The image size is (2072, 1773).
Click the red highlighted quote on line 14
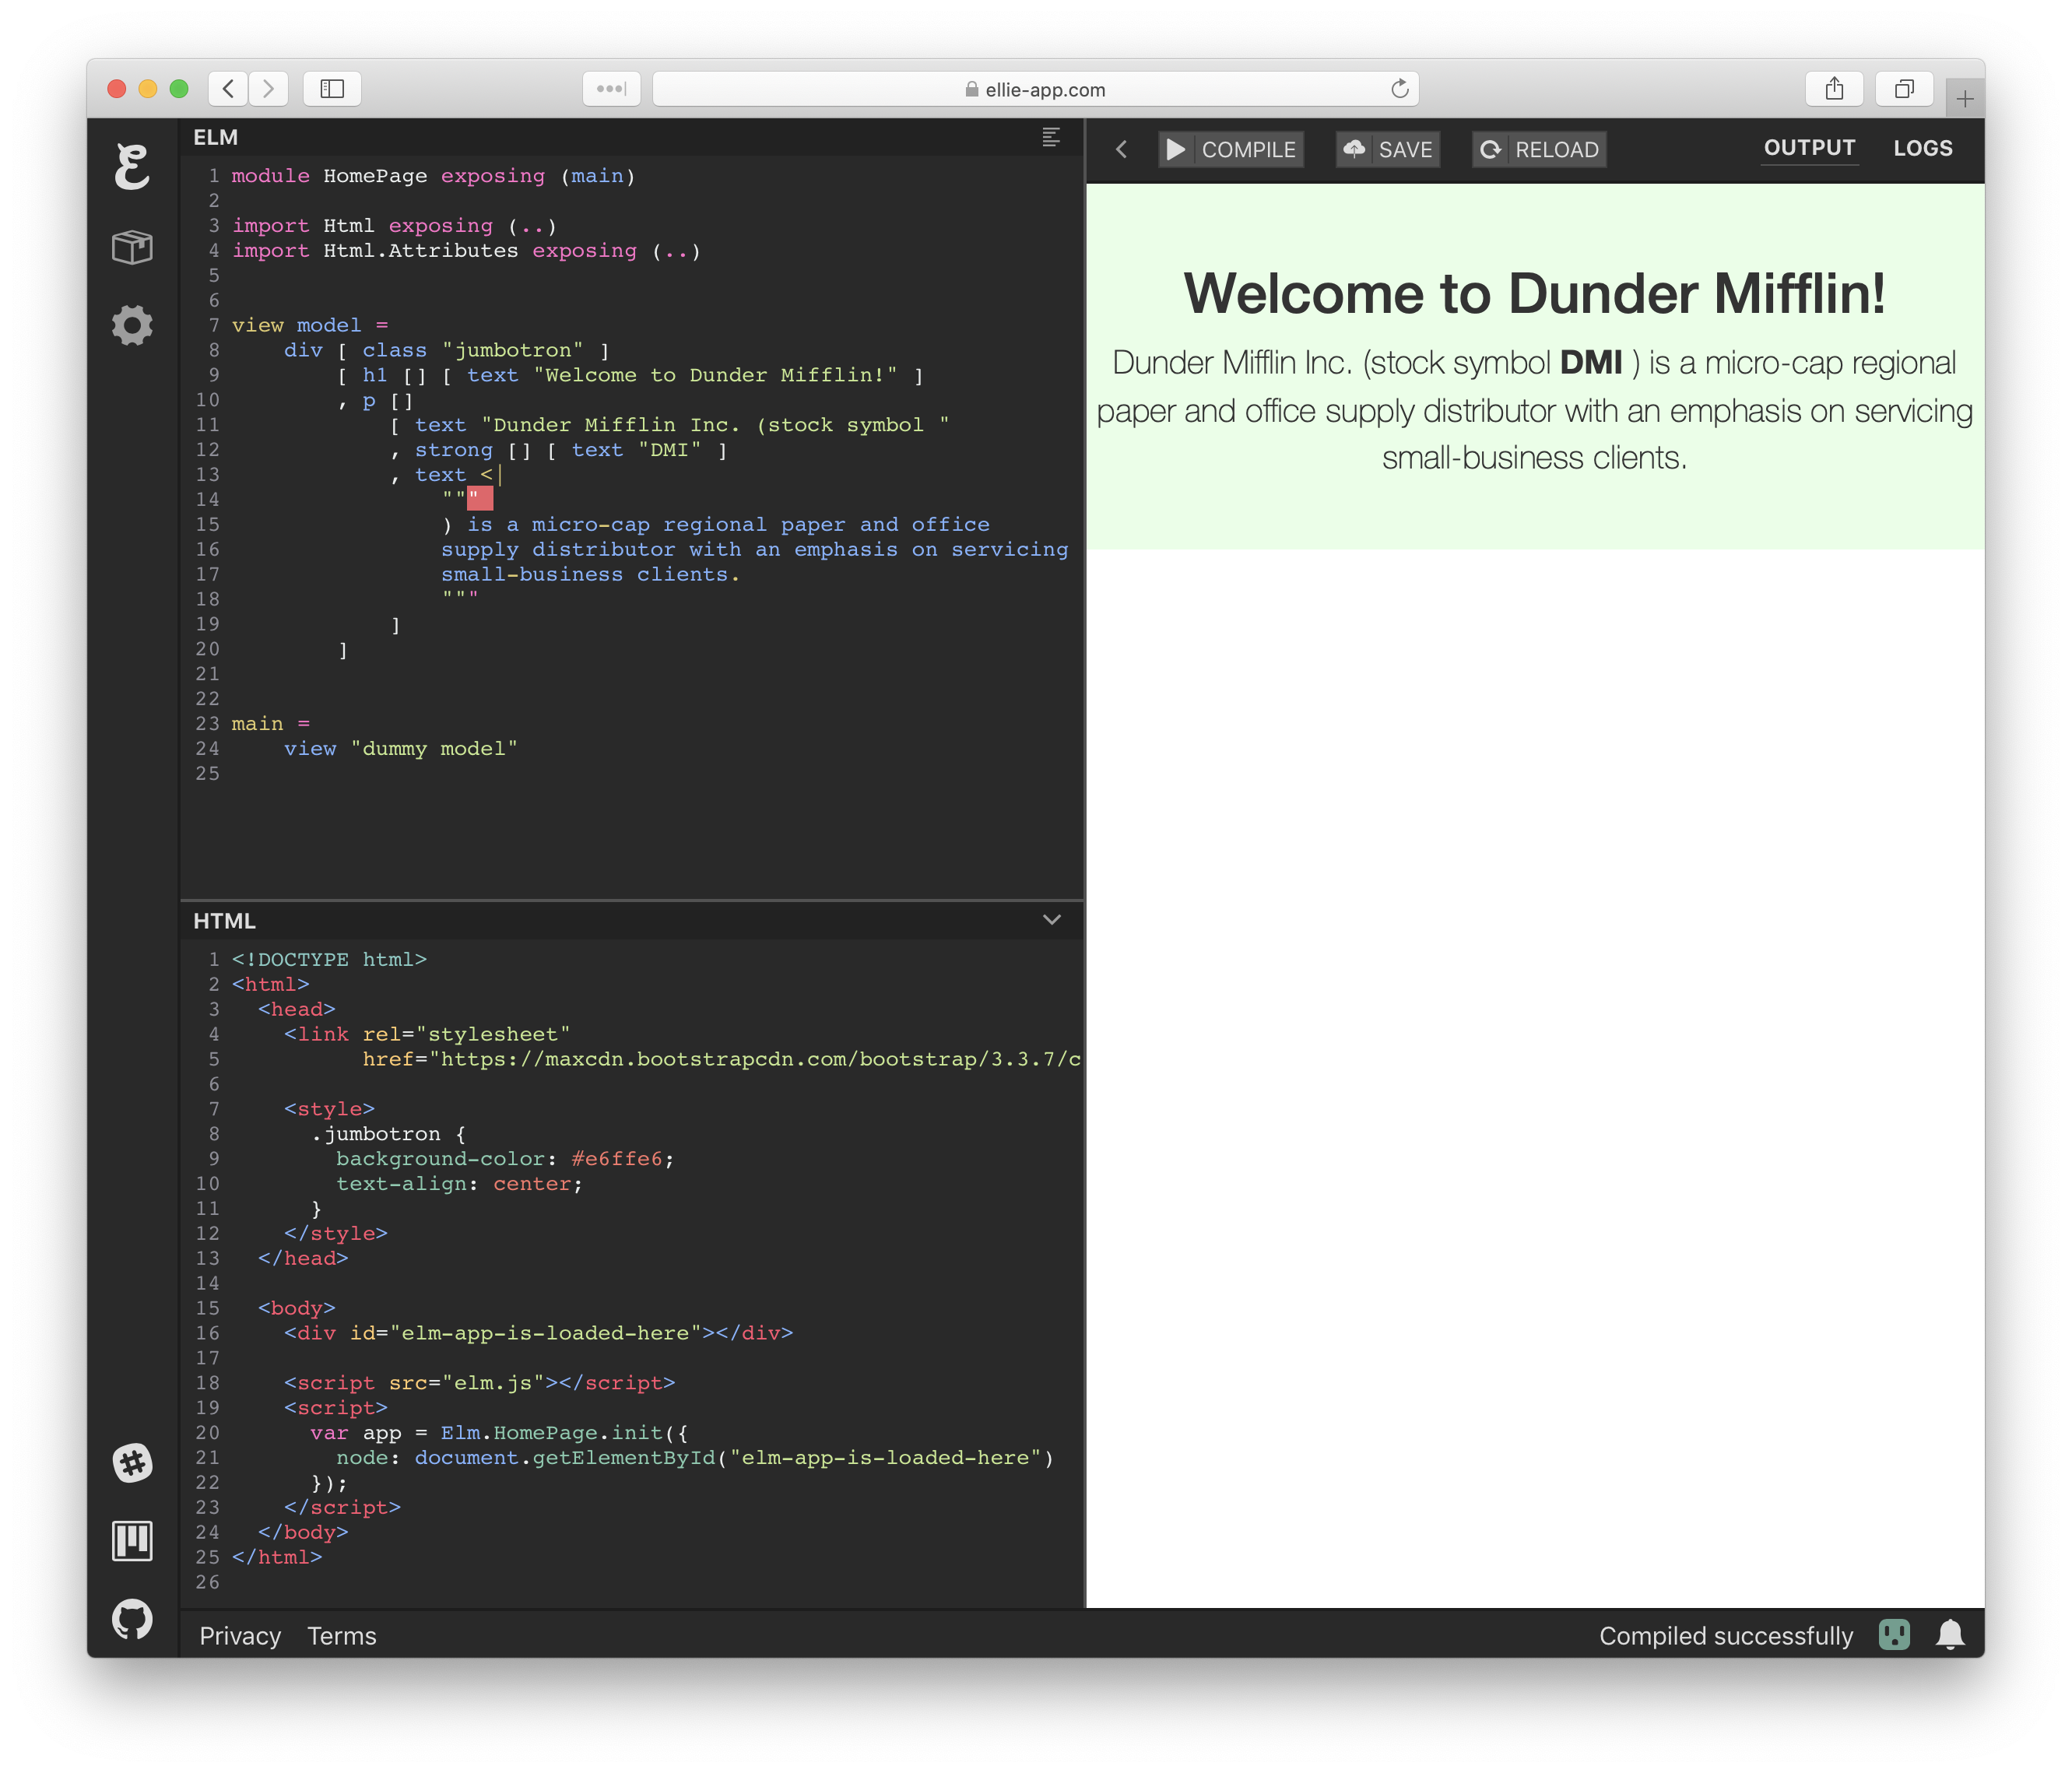[x=480, y=498]
